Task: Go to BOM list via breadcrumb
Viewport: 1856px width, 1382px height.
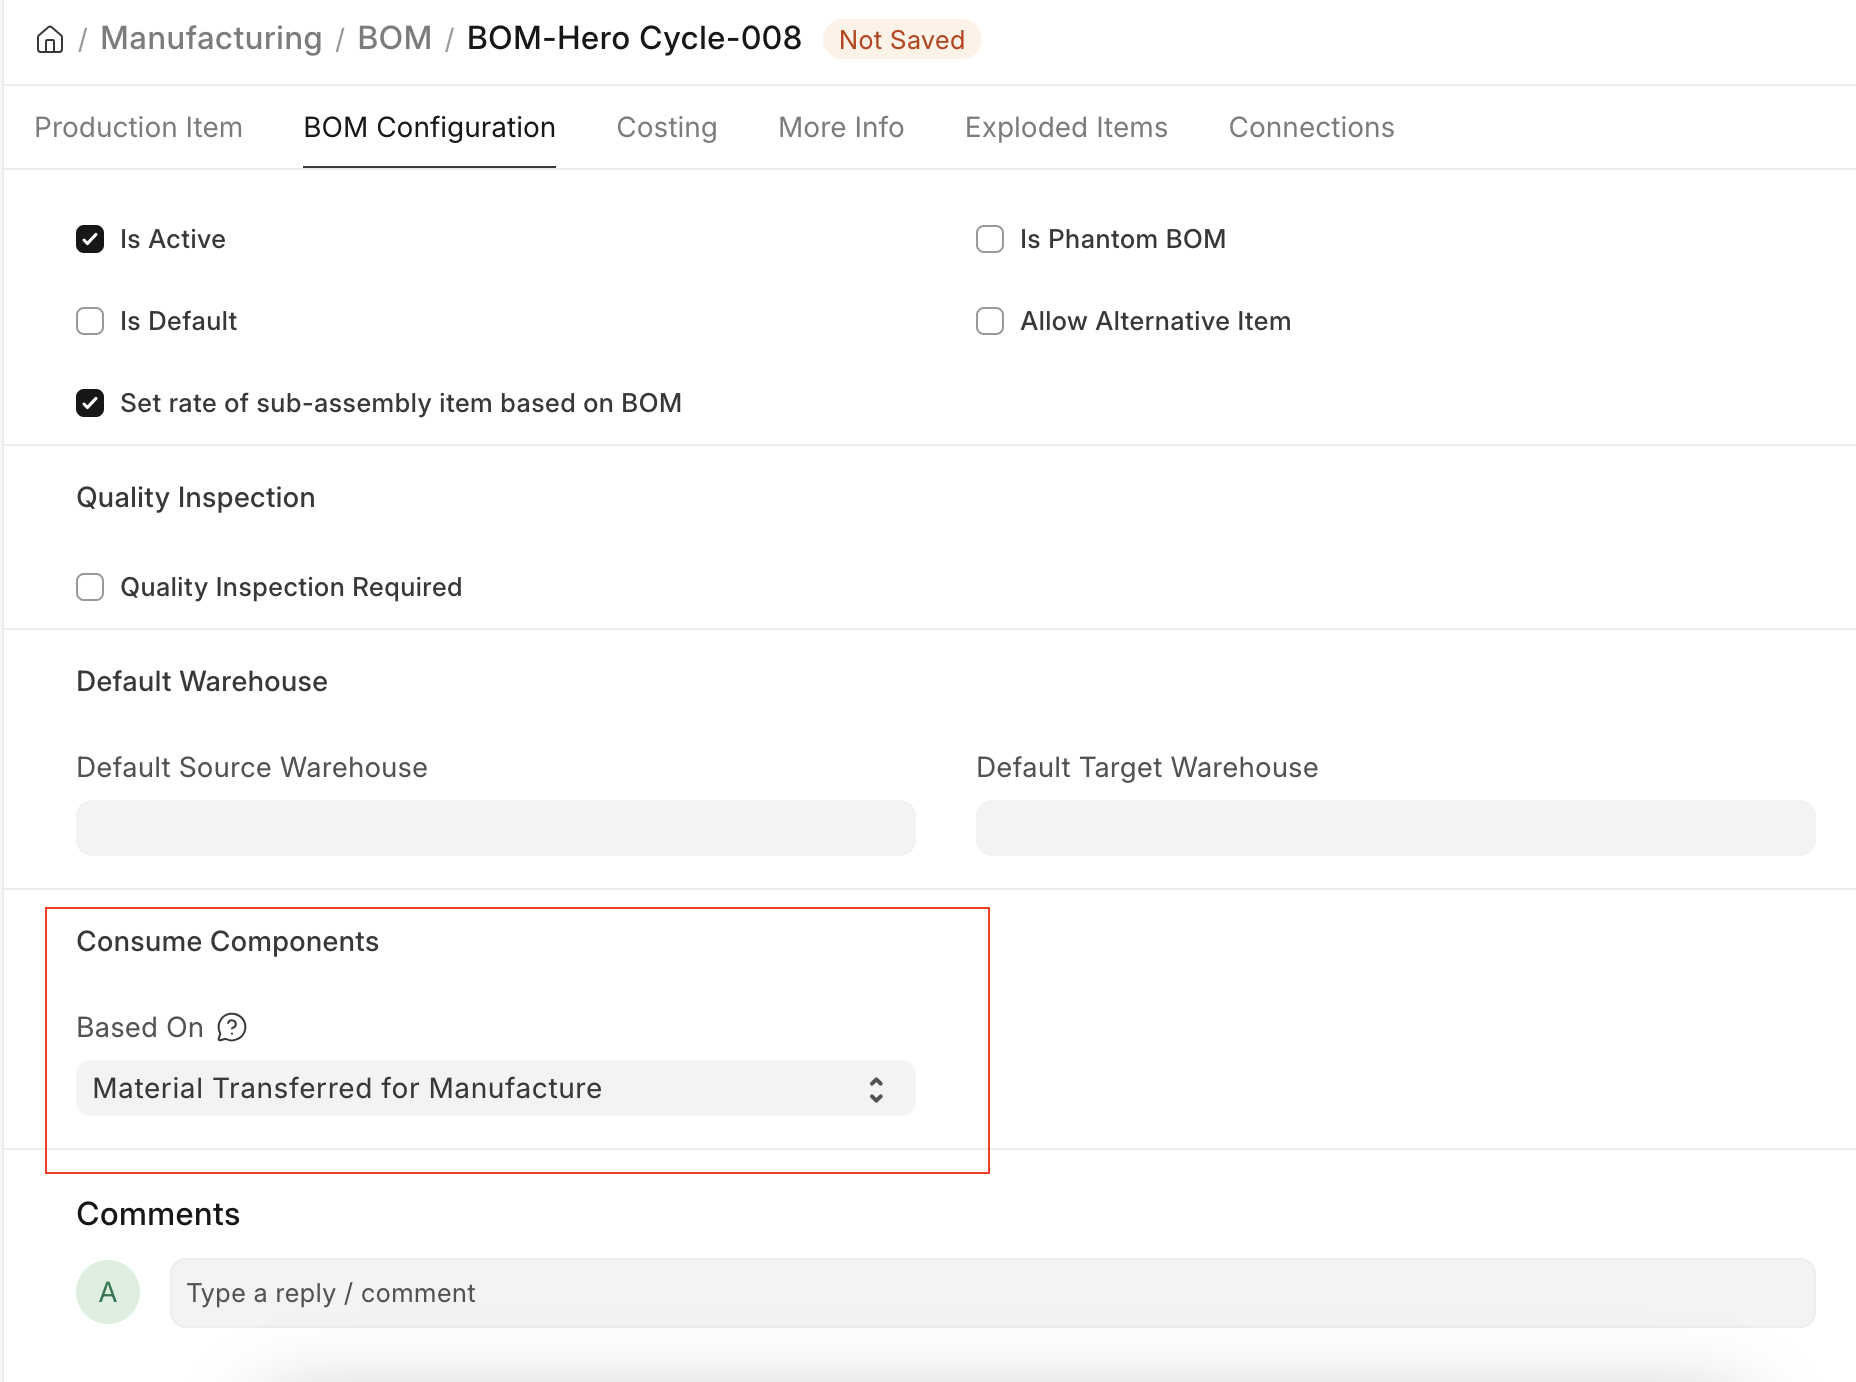Action: [394, 38]
